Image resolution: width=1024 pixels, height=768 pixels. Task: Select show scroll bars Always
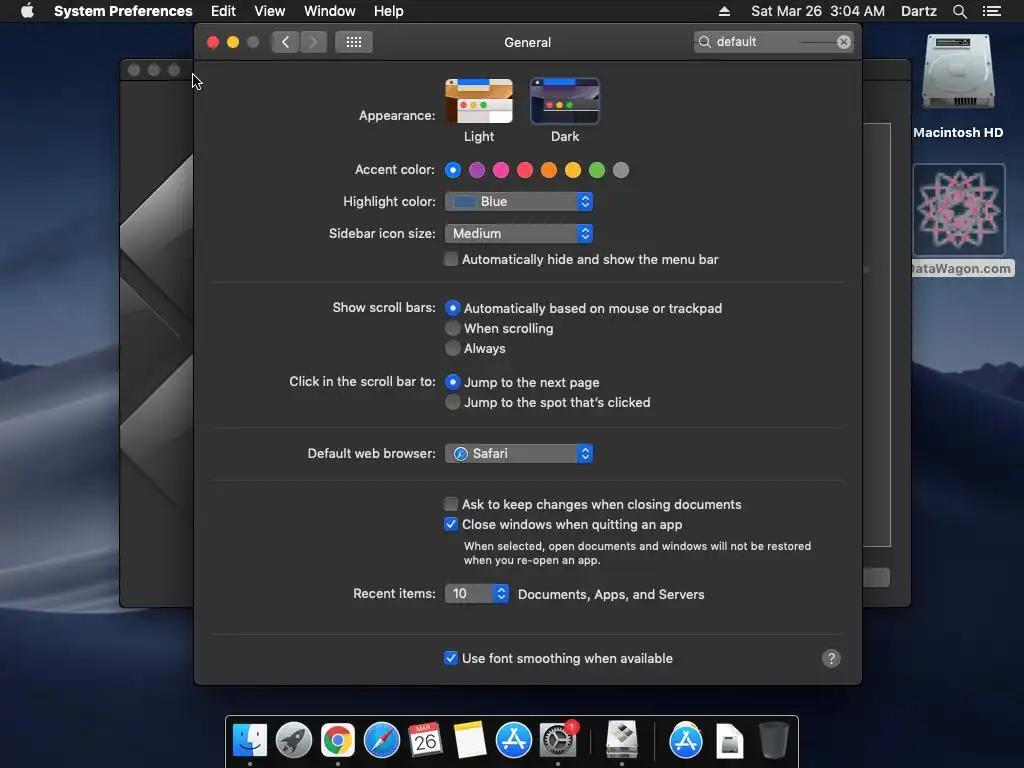pos(453,348)
